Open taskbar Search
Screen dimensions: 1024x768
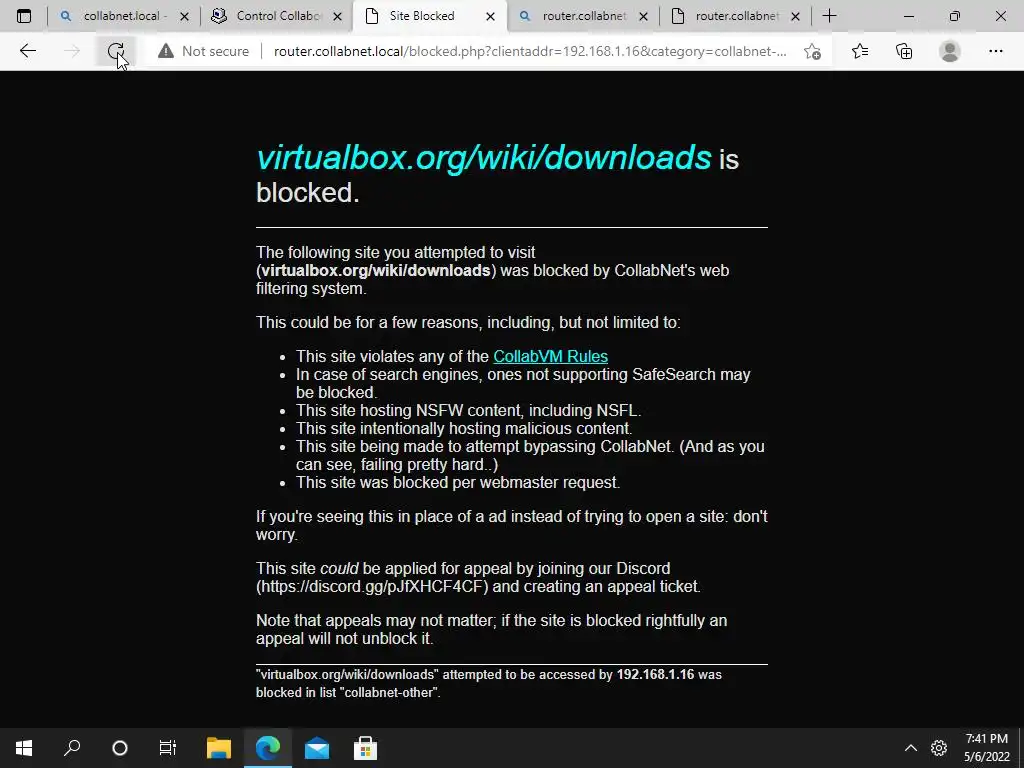tap(72, 748)
